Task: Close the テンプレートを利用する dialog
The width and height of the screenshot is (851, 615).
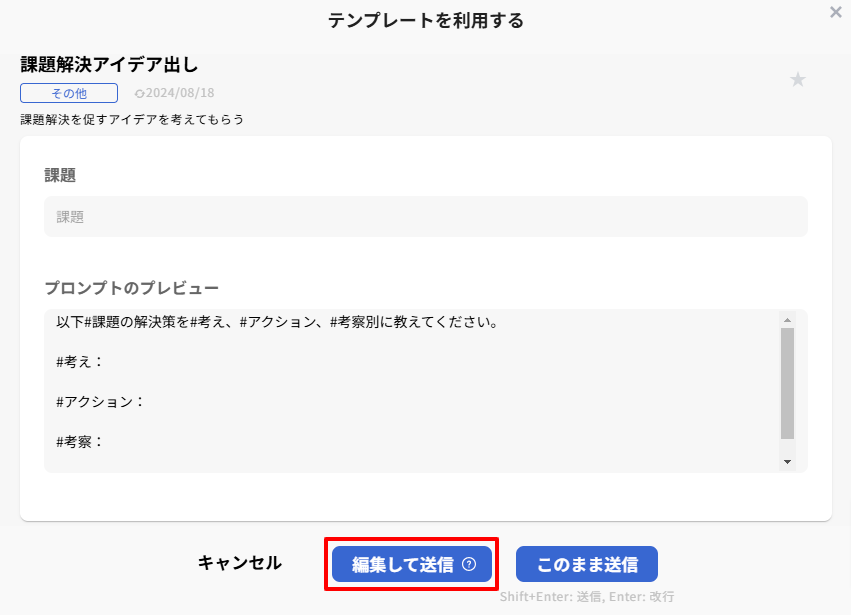Action: (836, 12)
